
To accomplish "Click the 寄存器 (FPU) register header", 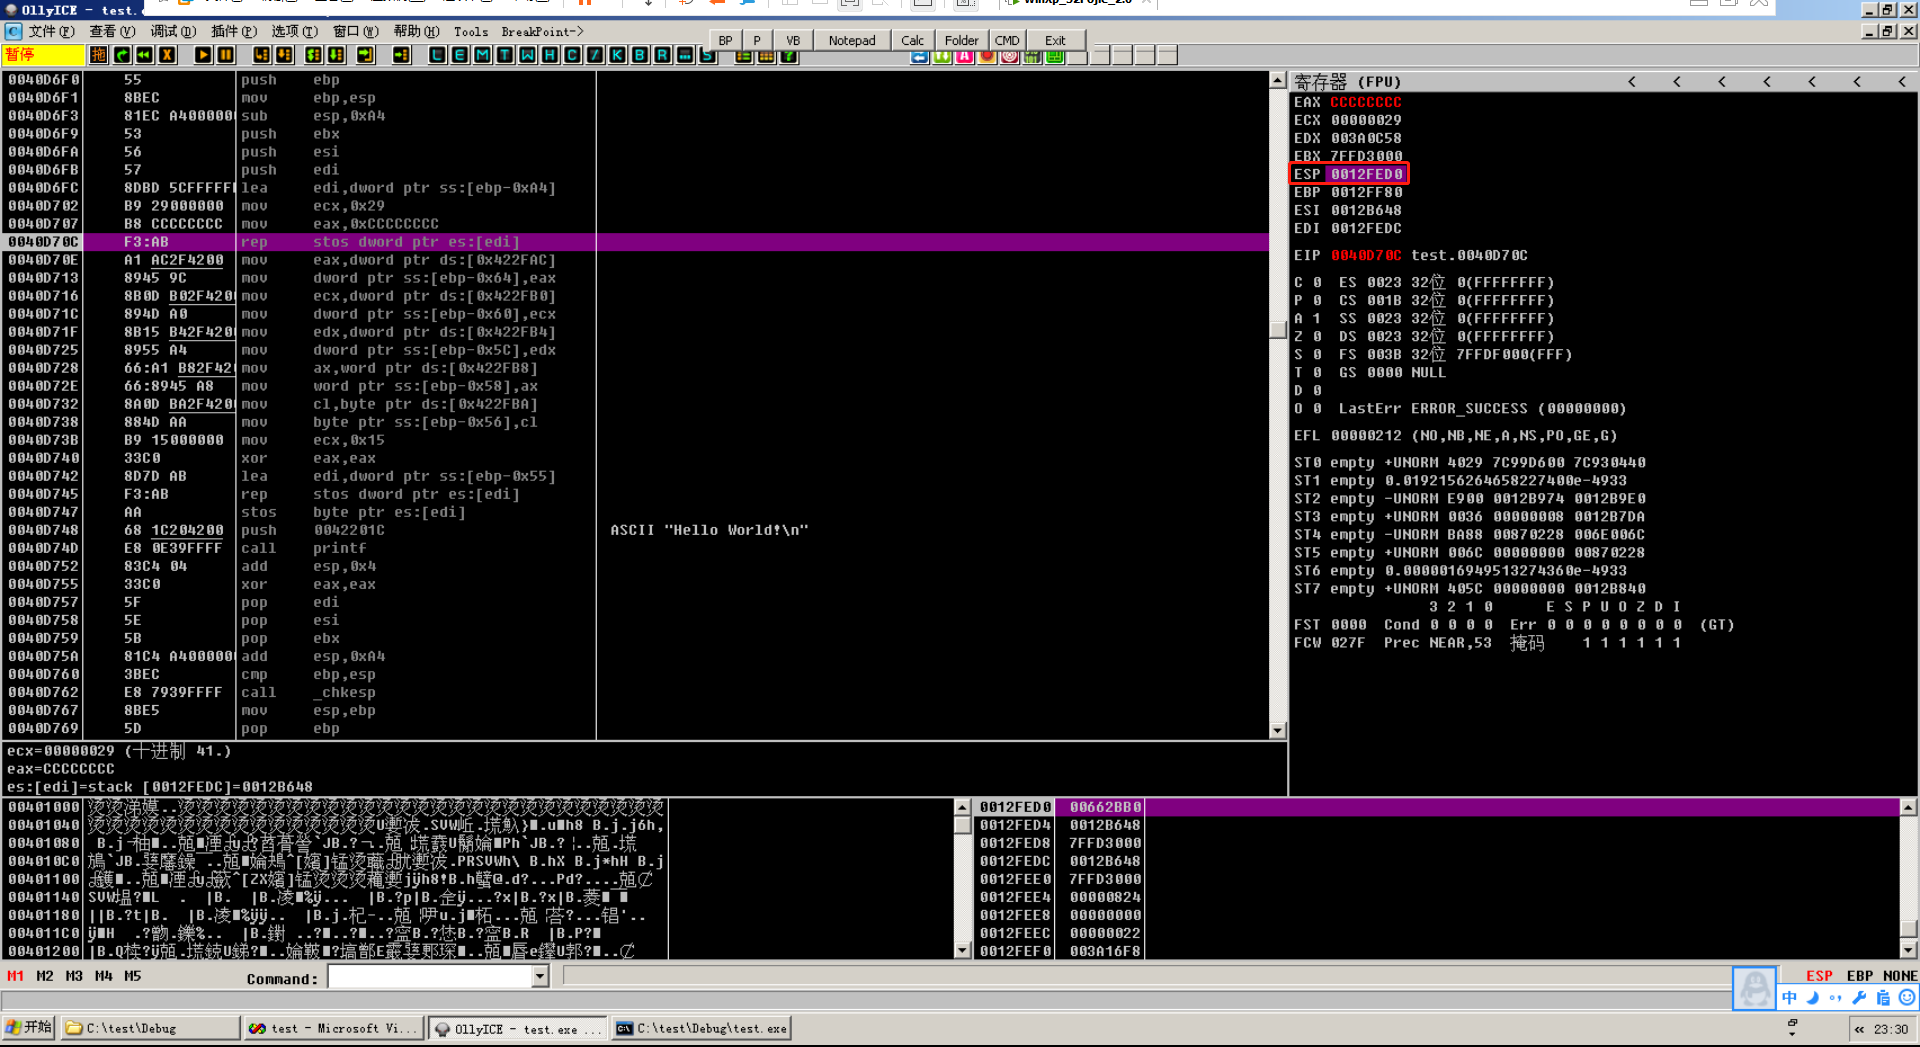I will point(1347,81).
